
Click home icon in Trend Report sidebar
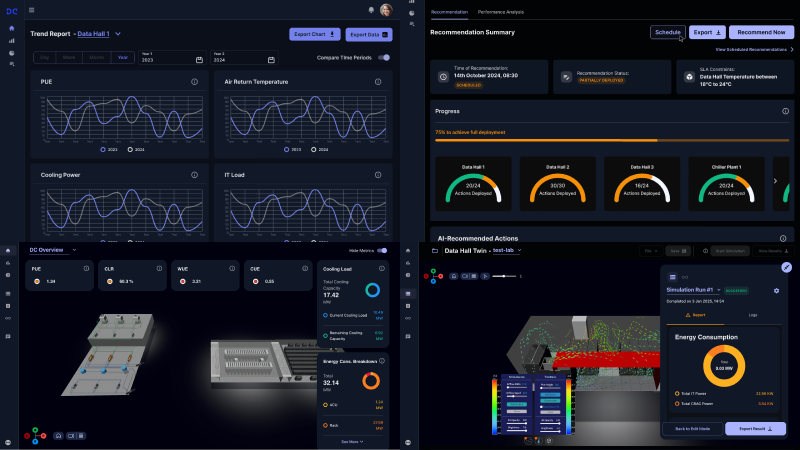coord(12,29)
